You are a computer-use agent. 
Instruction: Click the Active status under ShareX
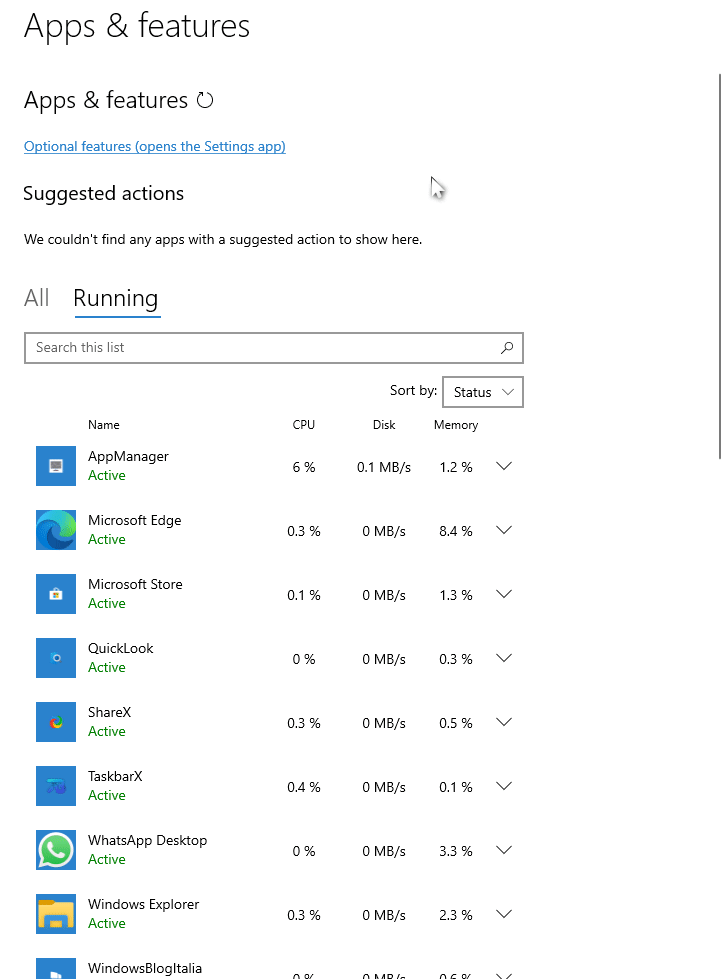(x=107, y=731)
